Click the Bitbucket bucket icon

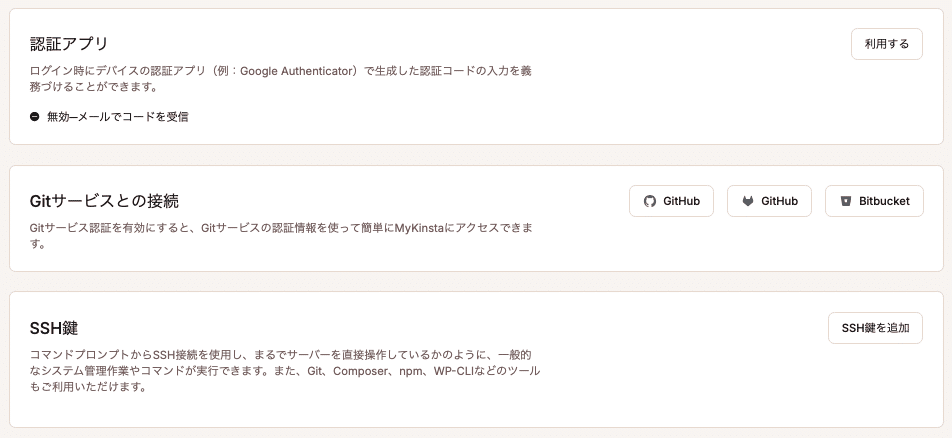coord(845,201)
